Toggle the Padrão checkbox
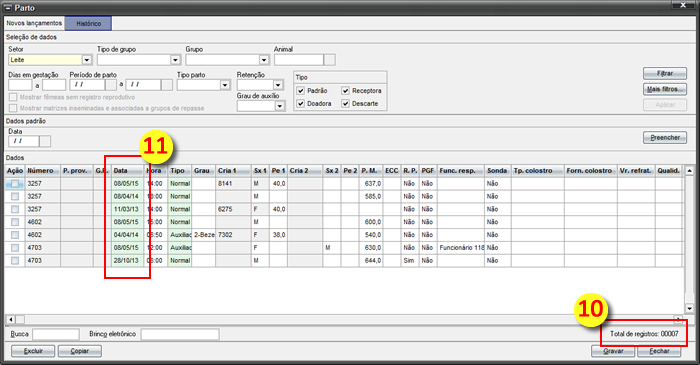 point(301,91)
